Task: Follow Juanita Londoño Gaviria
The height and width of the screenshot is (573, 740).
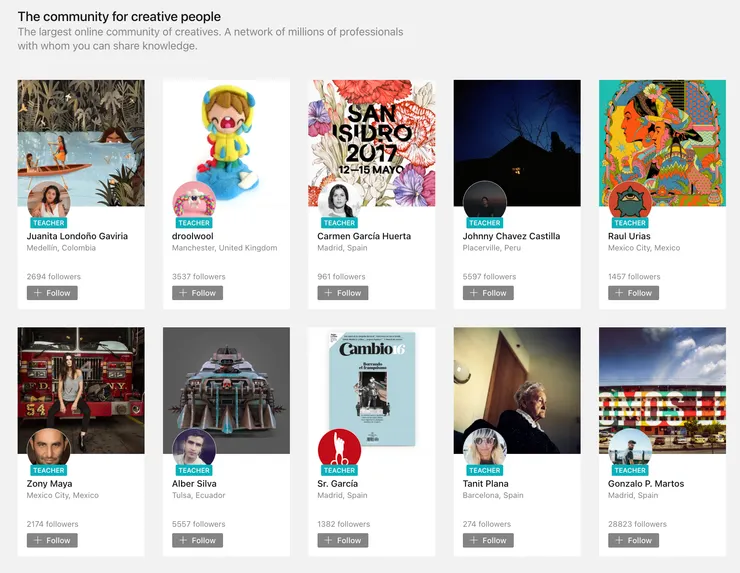Action: [x=52, y=293]
